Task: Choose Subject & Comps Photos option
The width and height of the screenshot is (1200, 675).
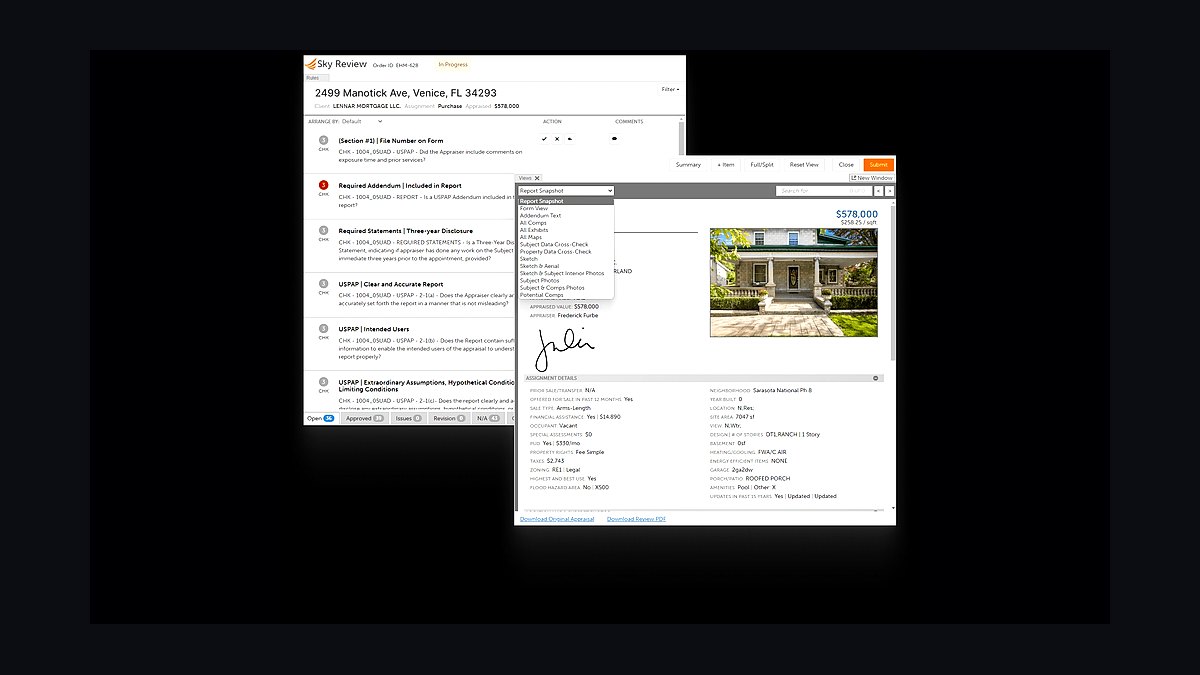Action: pos(566,288)
